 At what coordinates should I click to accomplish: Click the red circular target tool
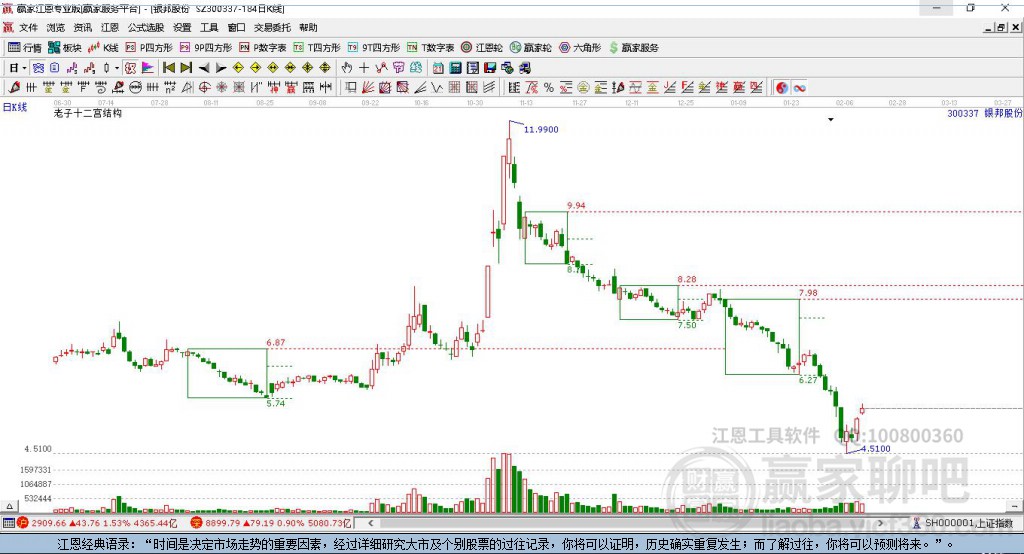coord(204,88)
